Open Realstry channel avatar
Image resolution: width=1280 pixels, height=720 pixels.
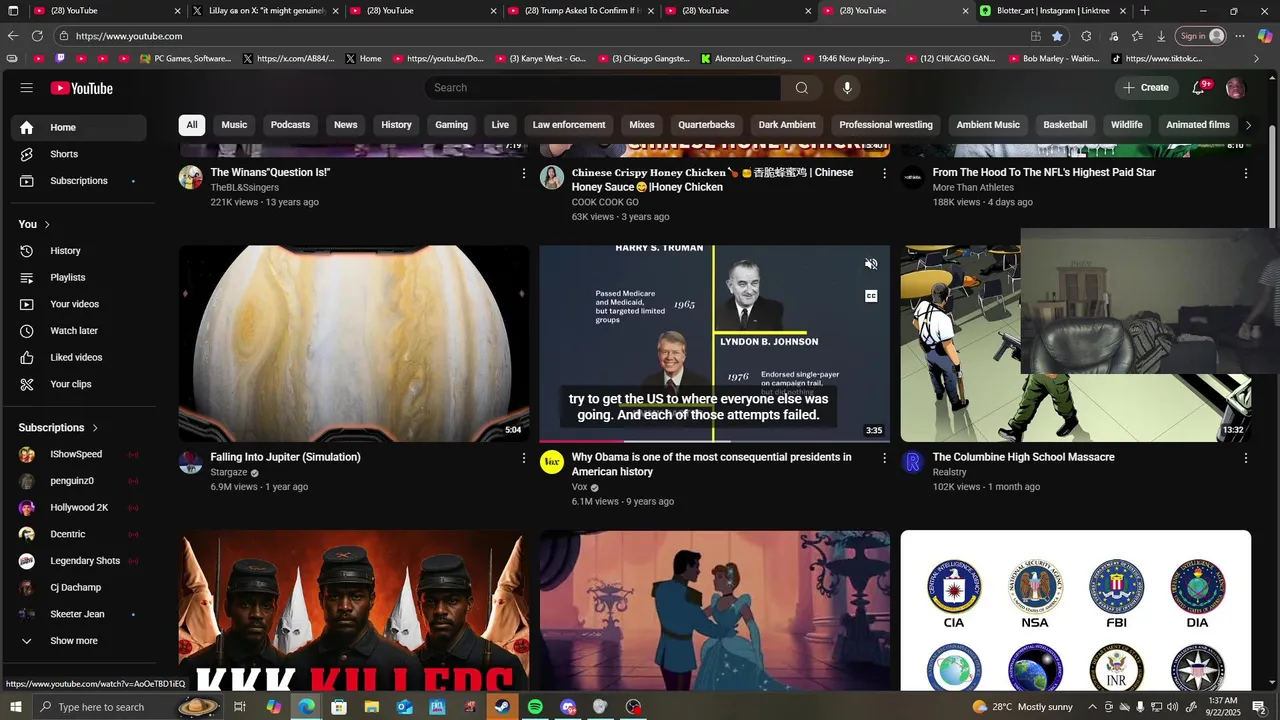pos(912,462)
